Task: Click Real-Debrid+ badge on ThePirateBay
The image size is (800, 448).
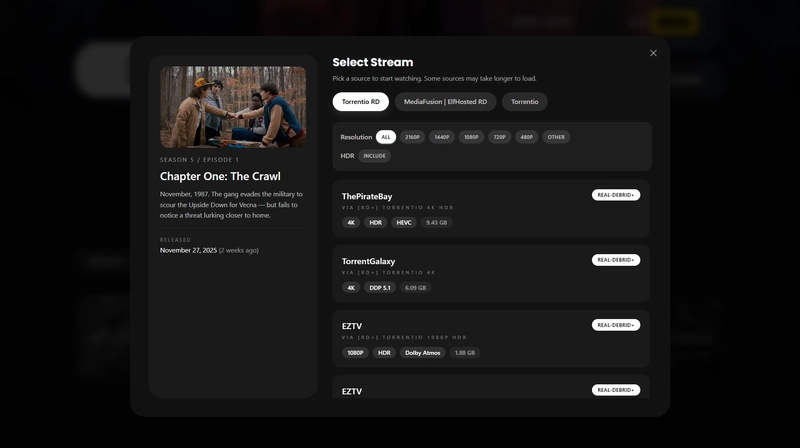Action: point(616,195)
